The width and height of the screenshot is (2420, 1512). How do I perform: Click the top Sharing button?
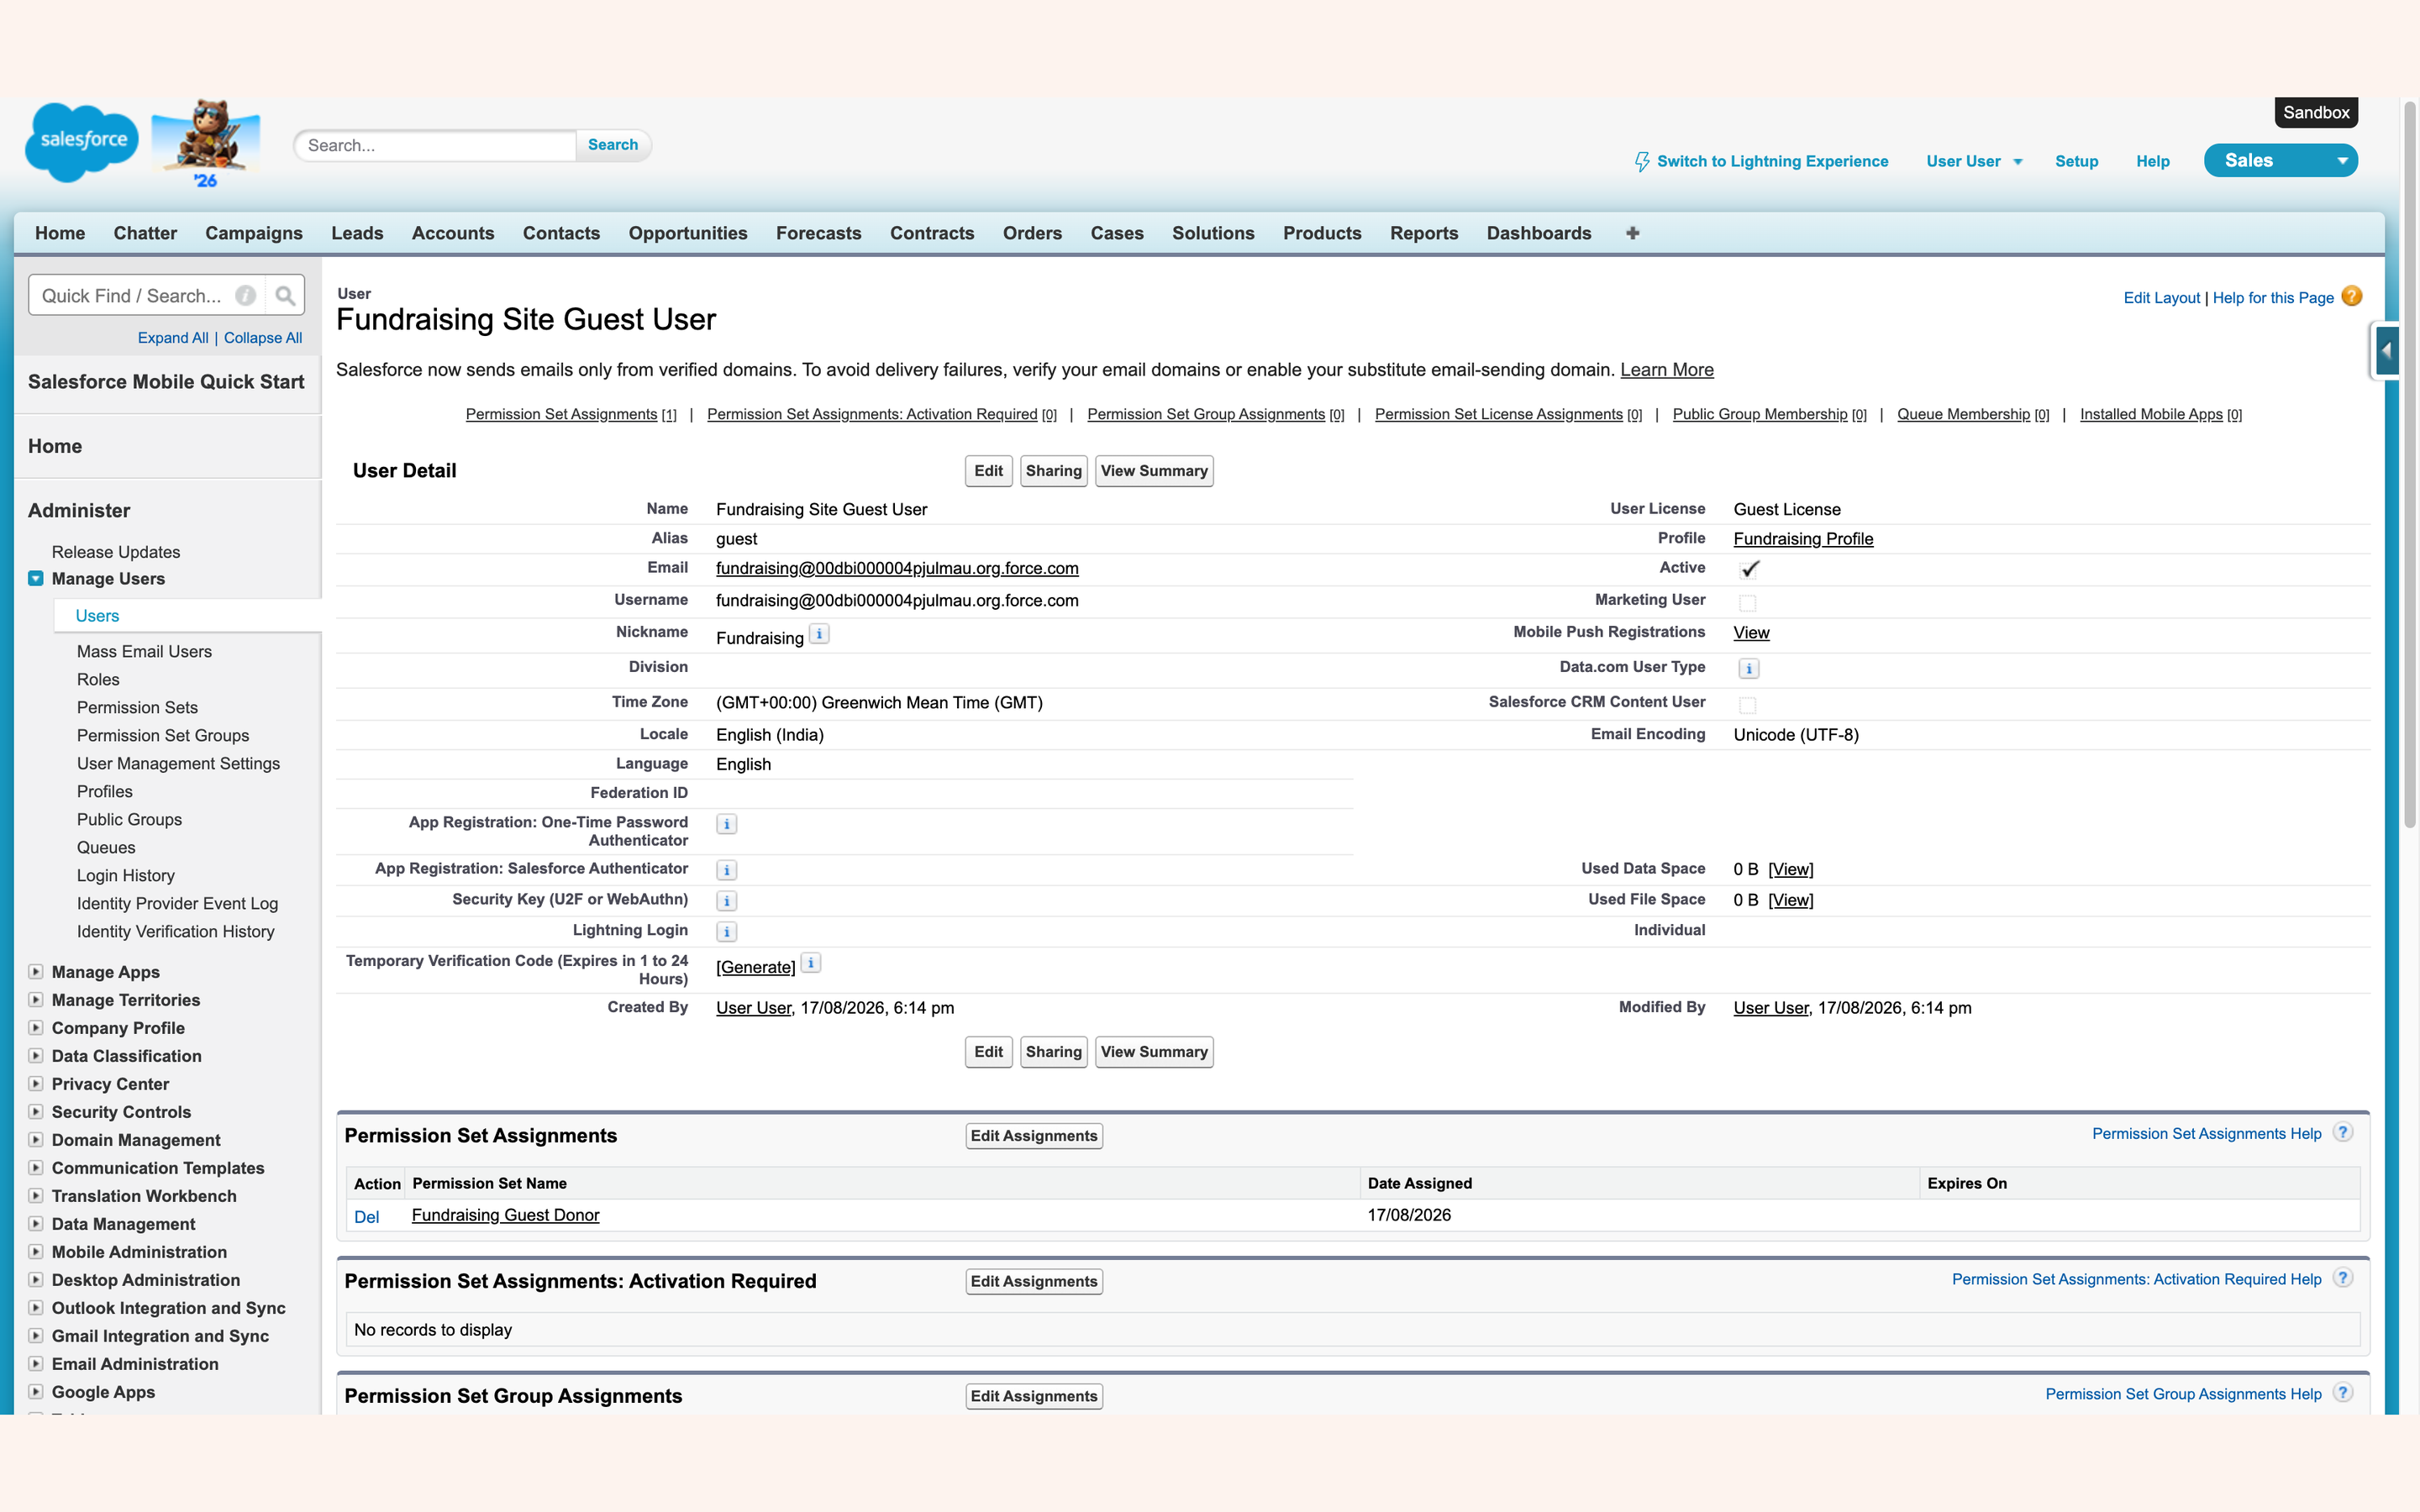coord(1053,471)
